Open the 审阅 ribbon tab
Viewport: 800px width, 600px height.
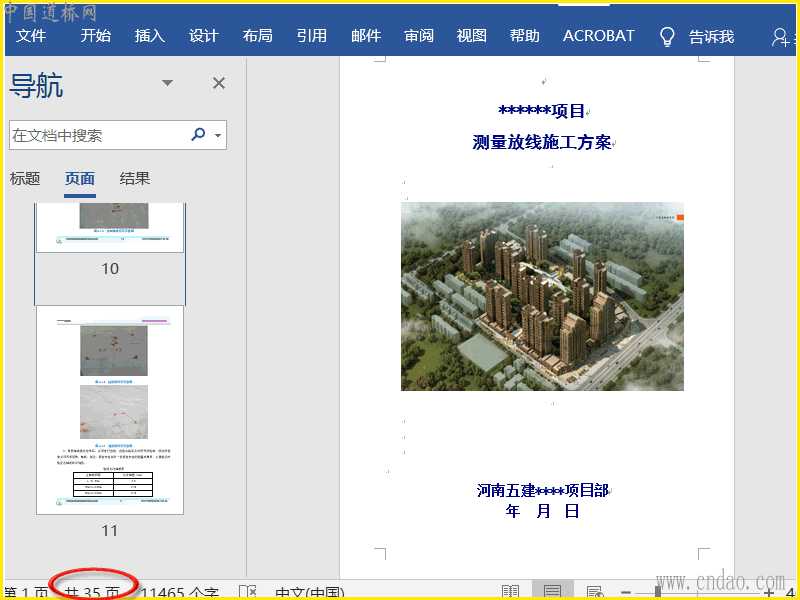pos(419,36)
